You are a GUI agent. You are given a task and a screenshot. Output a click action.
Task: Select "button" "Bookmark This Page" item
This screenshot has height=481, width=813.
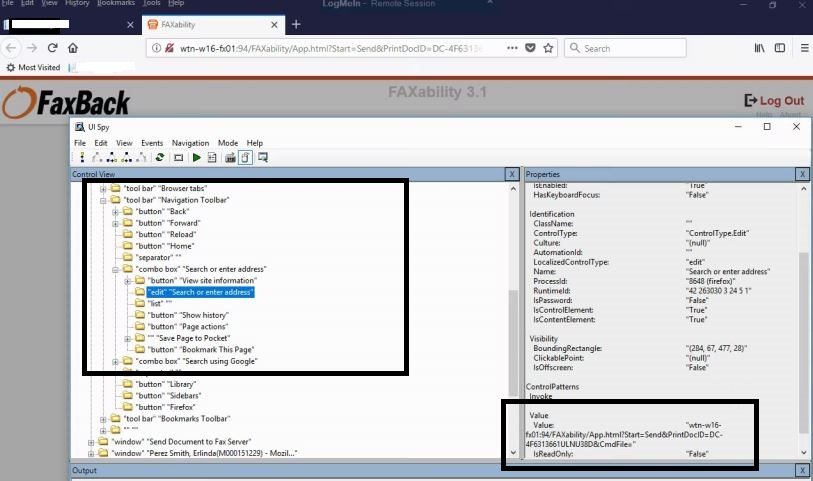(x=201, y=349)
